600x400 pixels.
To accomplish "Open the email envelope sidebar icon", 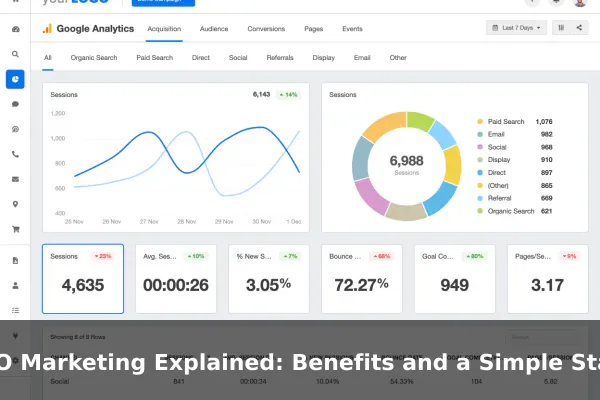I will [15, 179].
